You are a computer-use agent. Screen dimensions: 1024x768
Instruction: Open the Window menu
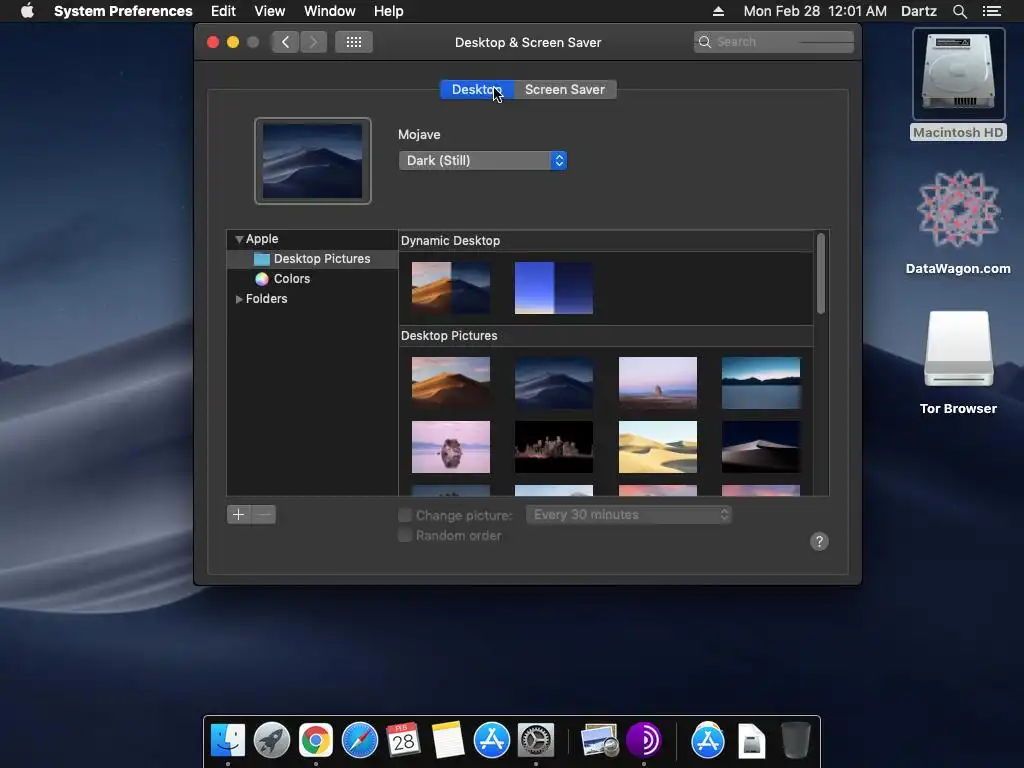click(330, 11)
